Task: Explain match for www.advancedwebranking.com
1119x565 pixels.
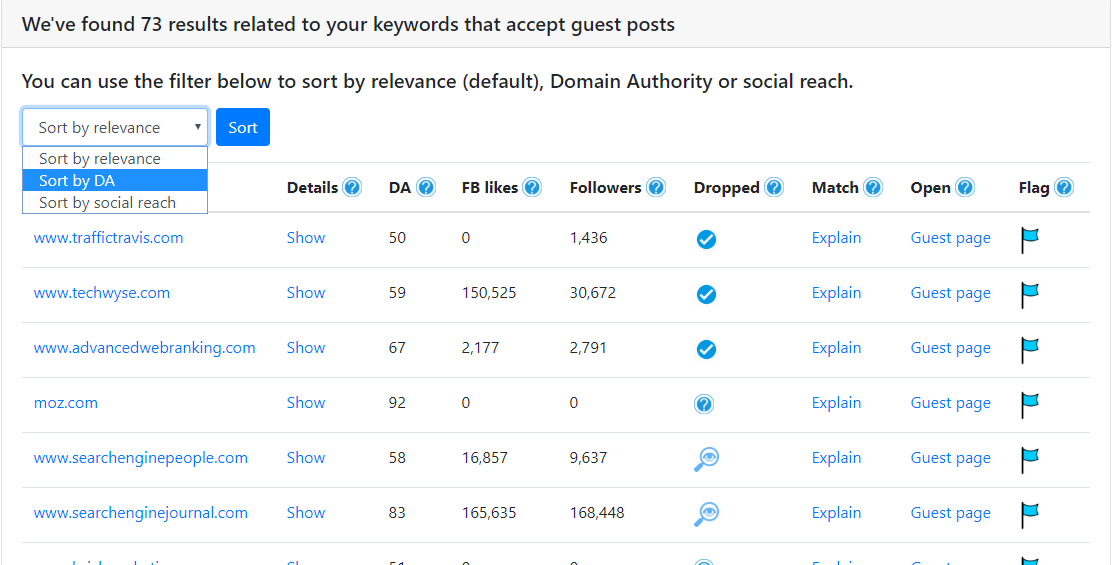Action: pyautogui.click(x=836, y=347)
